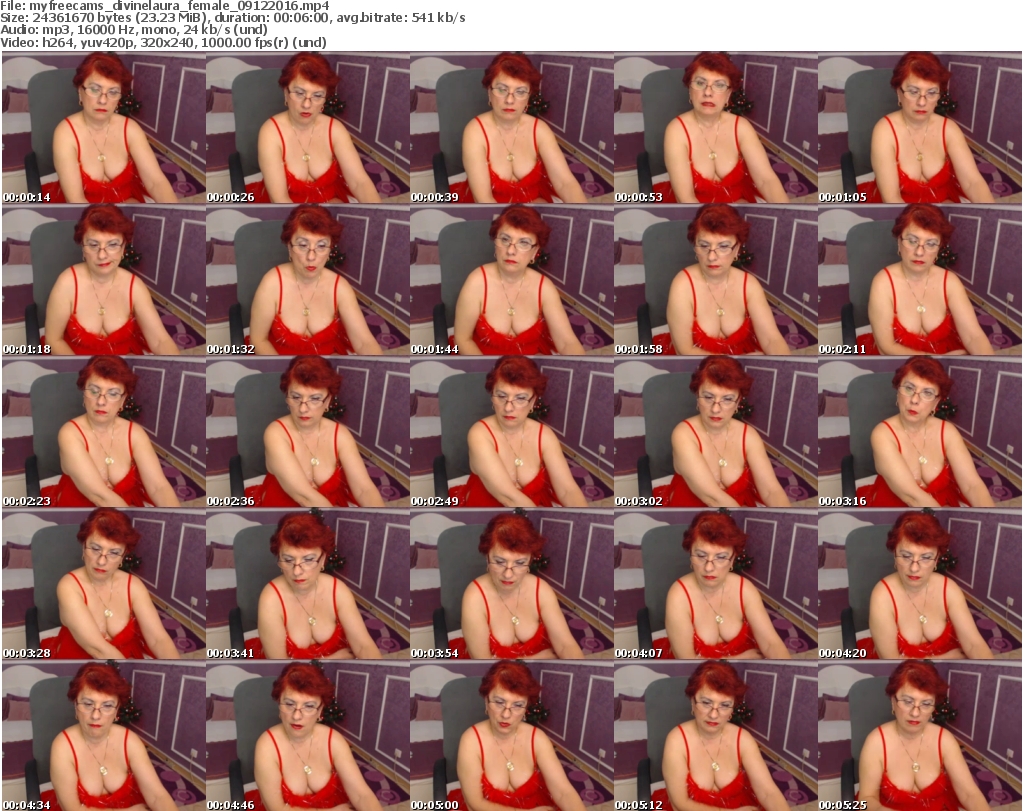Pick the thumbnail stamped 00:01:32
This screenshot has height=811, width=1024.
point(308,279)
